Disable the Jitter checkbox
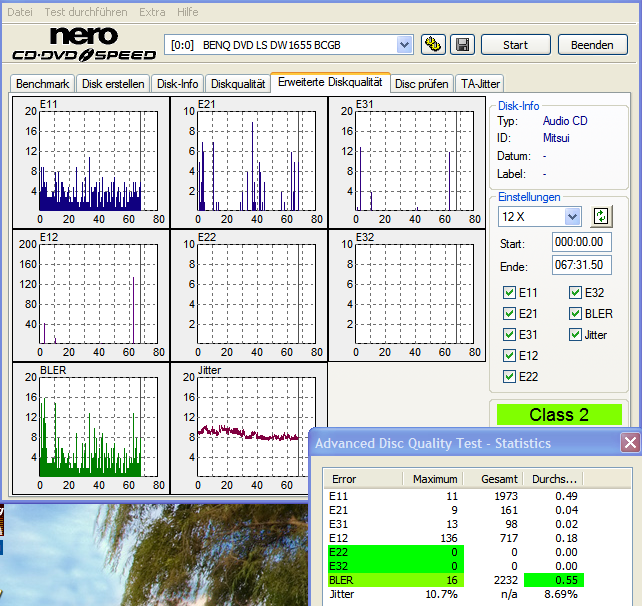Viewport: 642px width, 606px height. pos(577,335)
